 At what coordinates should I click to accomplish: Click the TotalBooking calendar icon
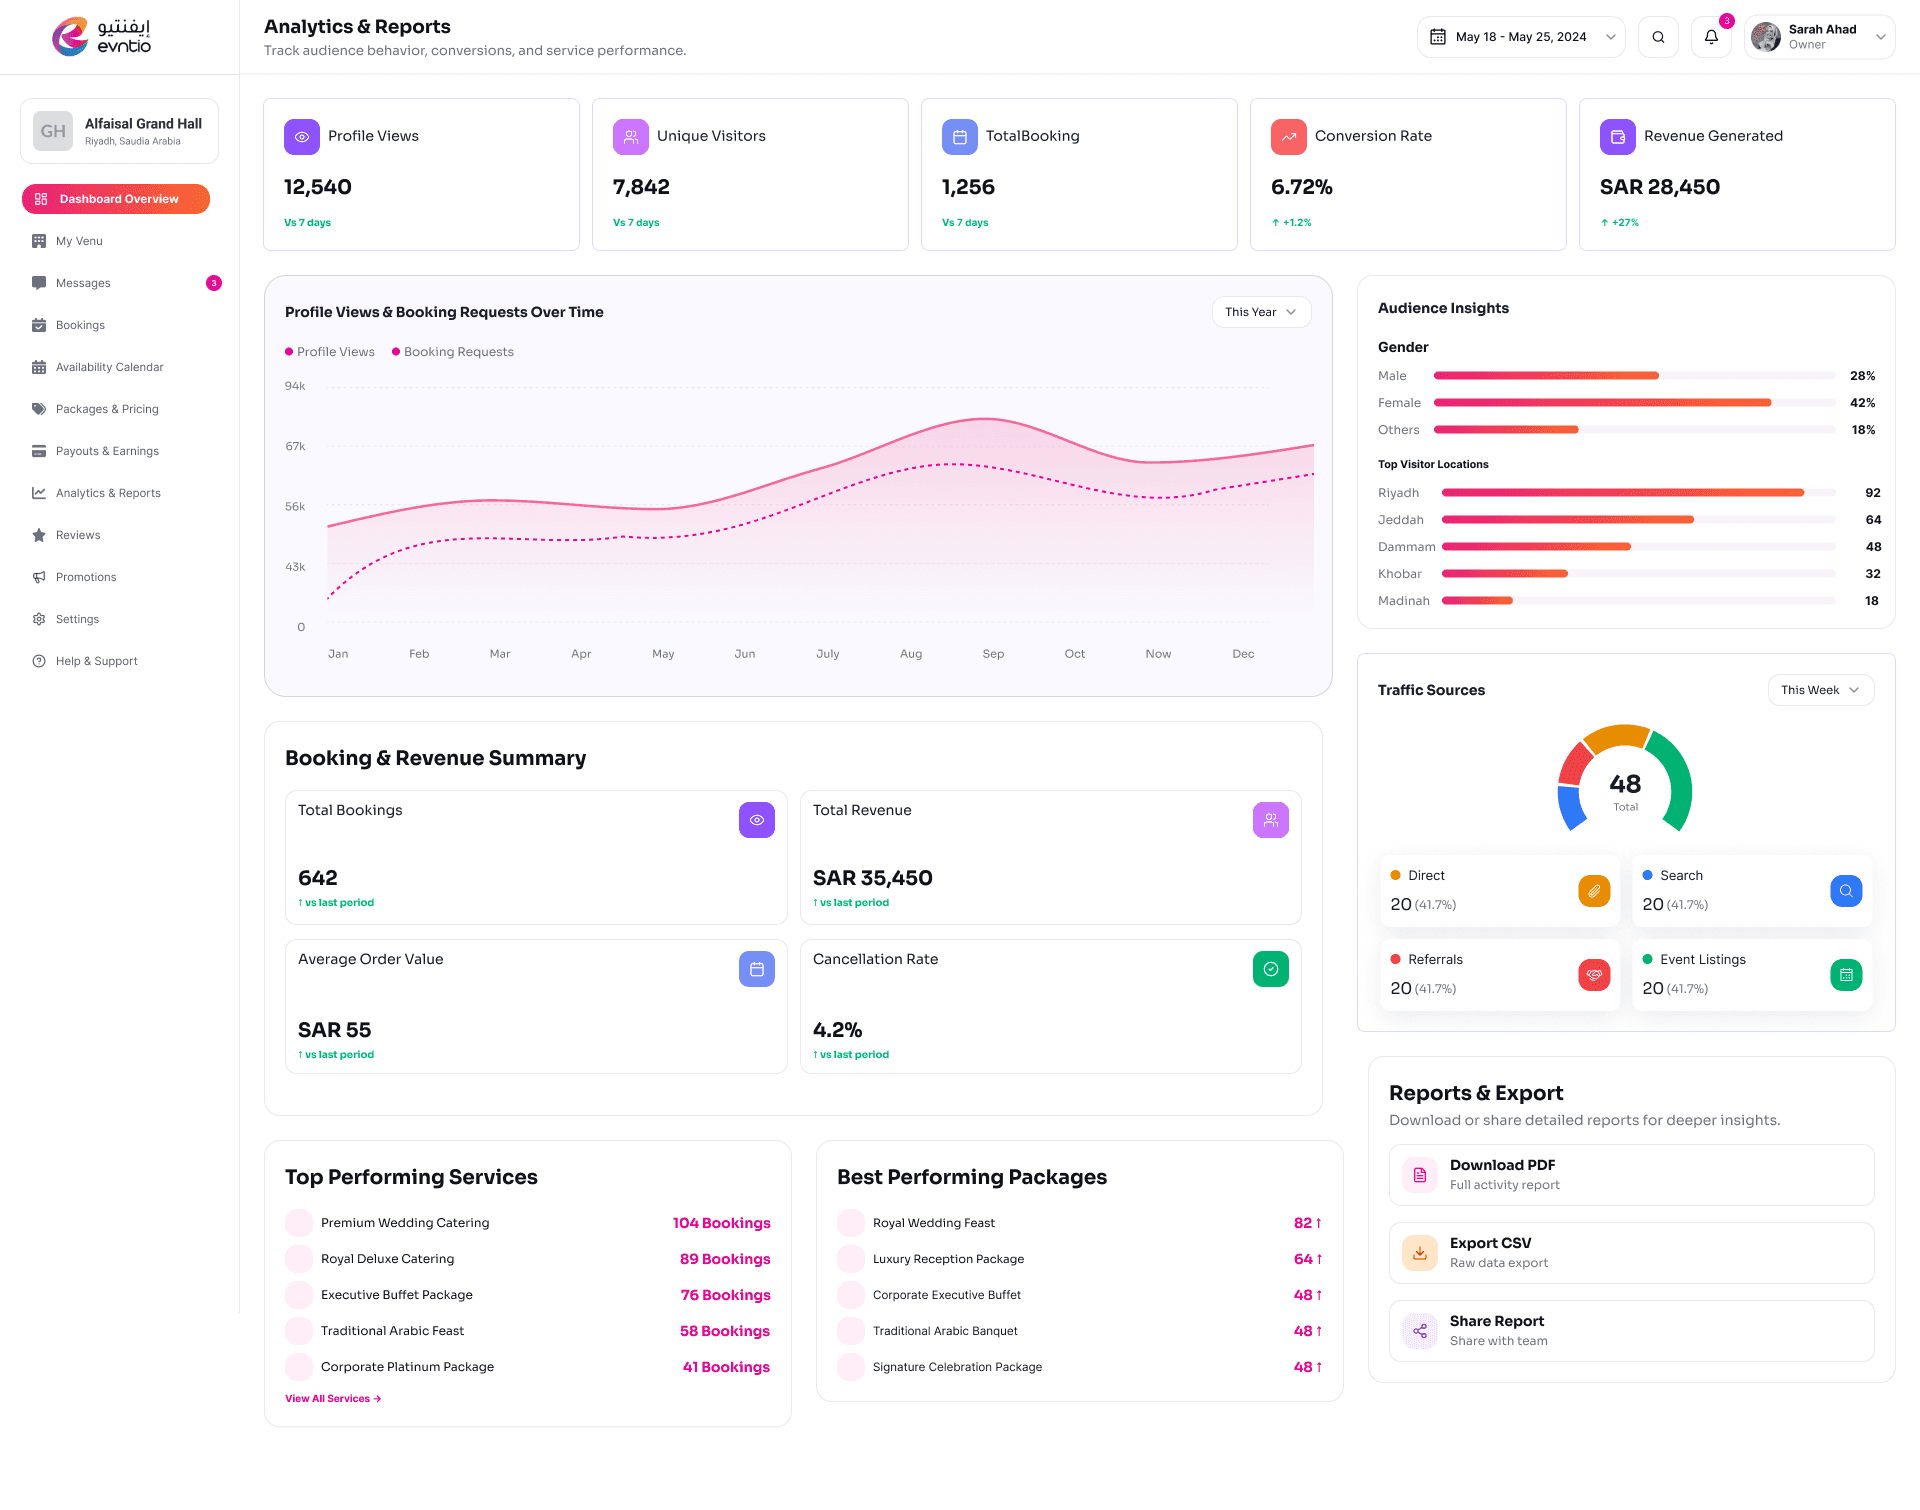click(x=959, y=137)
